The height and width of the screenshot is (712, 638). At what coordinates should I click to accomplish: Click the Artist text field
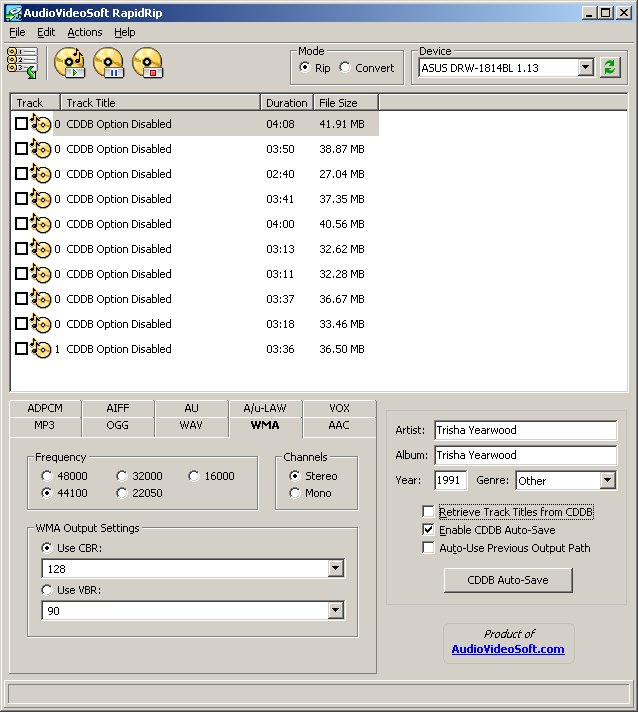[x=525, y=430]
